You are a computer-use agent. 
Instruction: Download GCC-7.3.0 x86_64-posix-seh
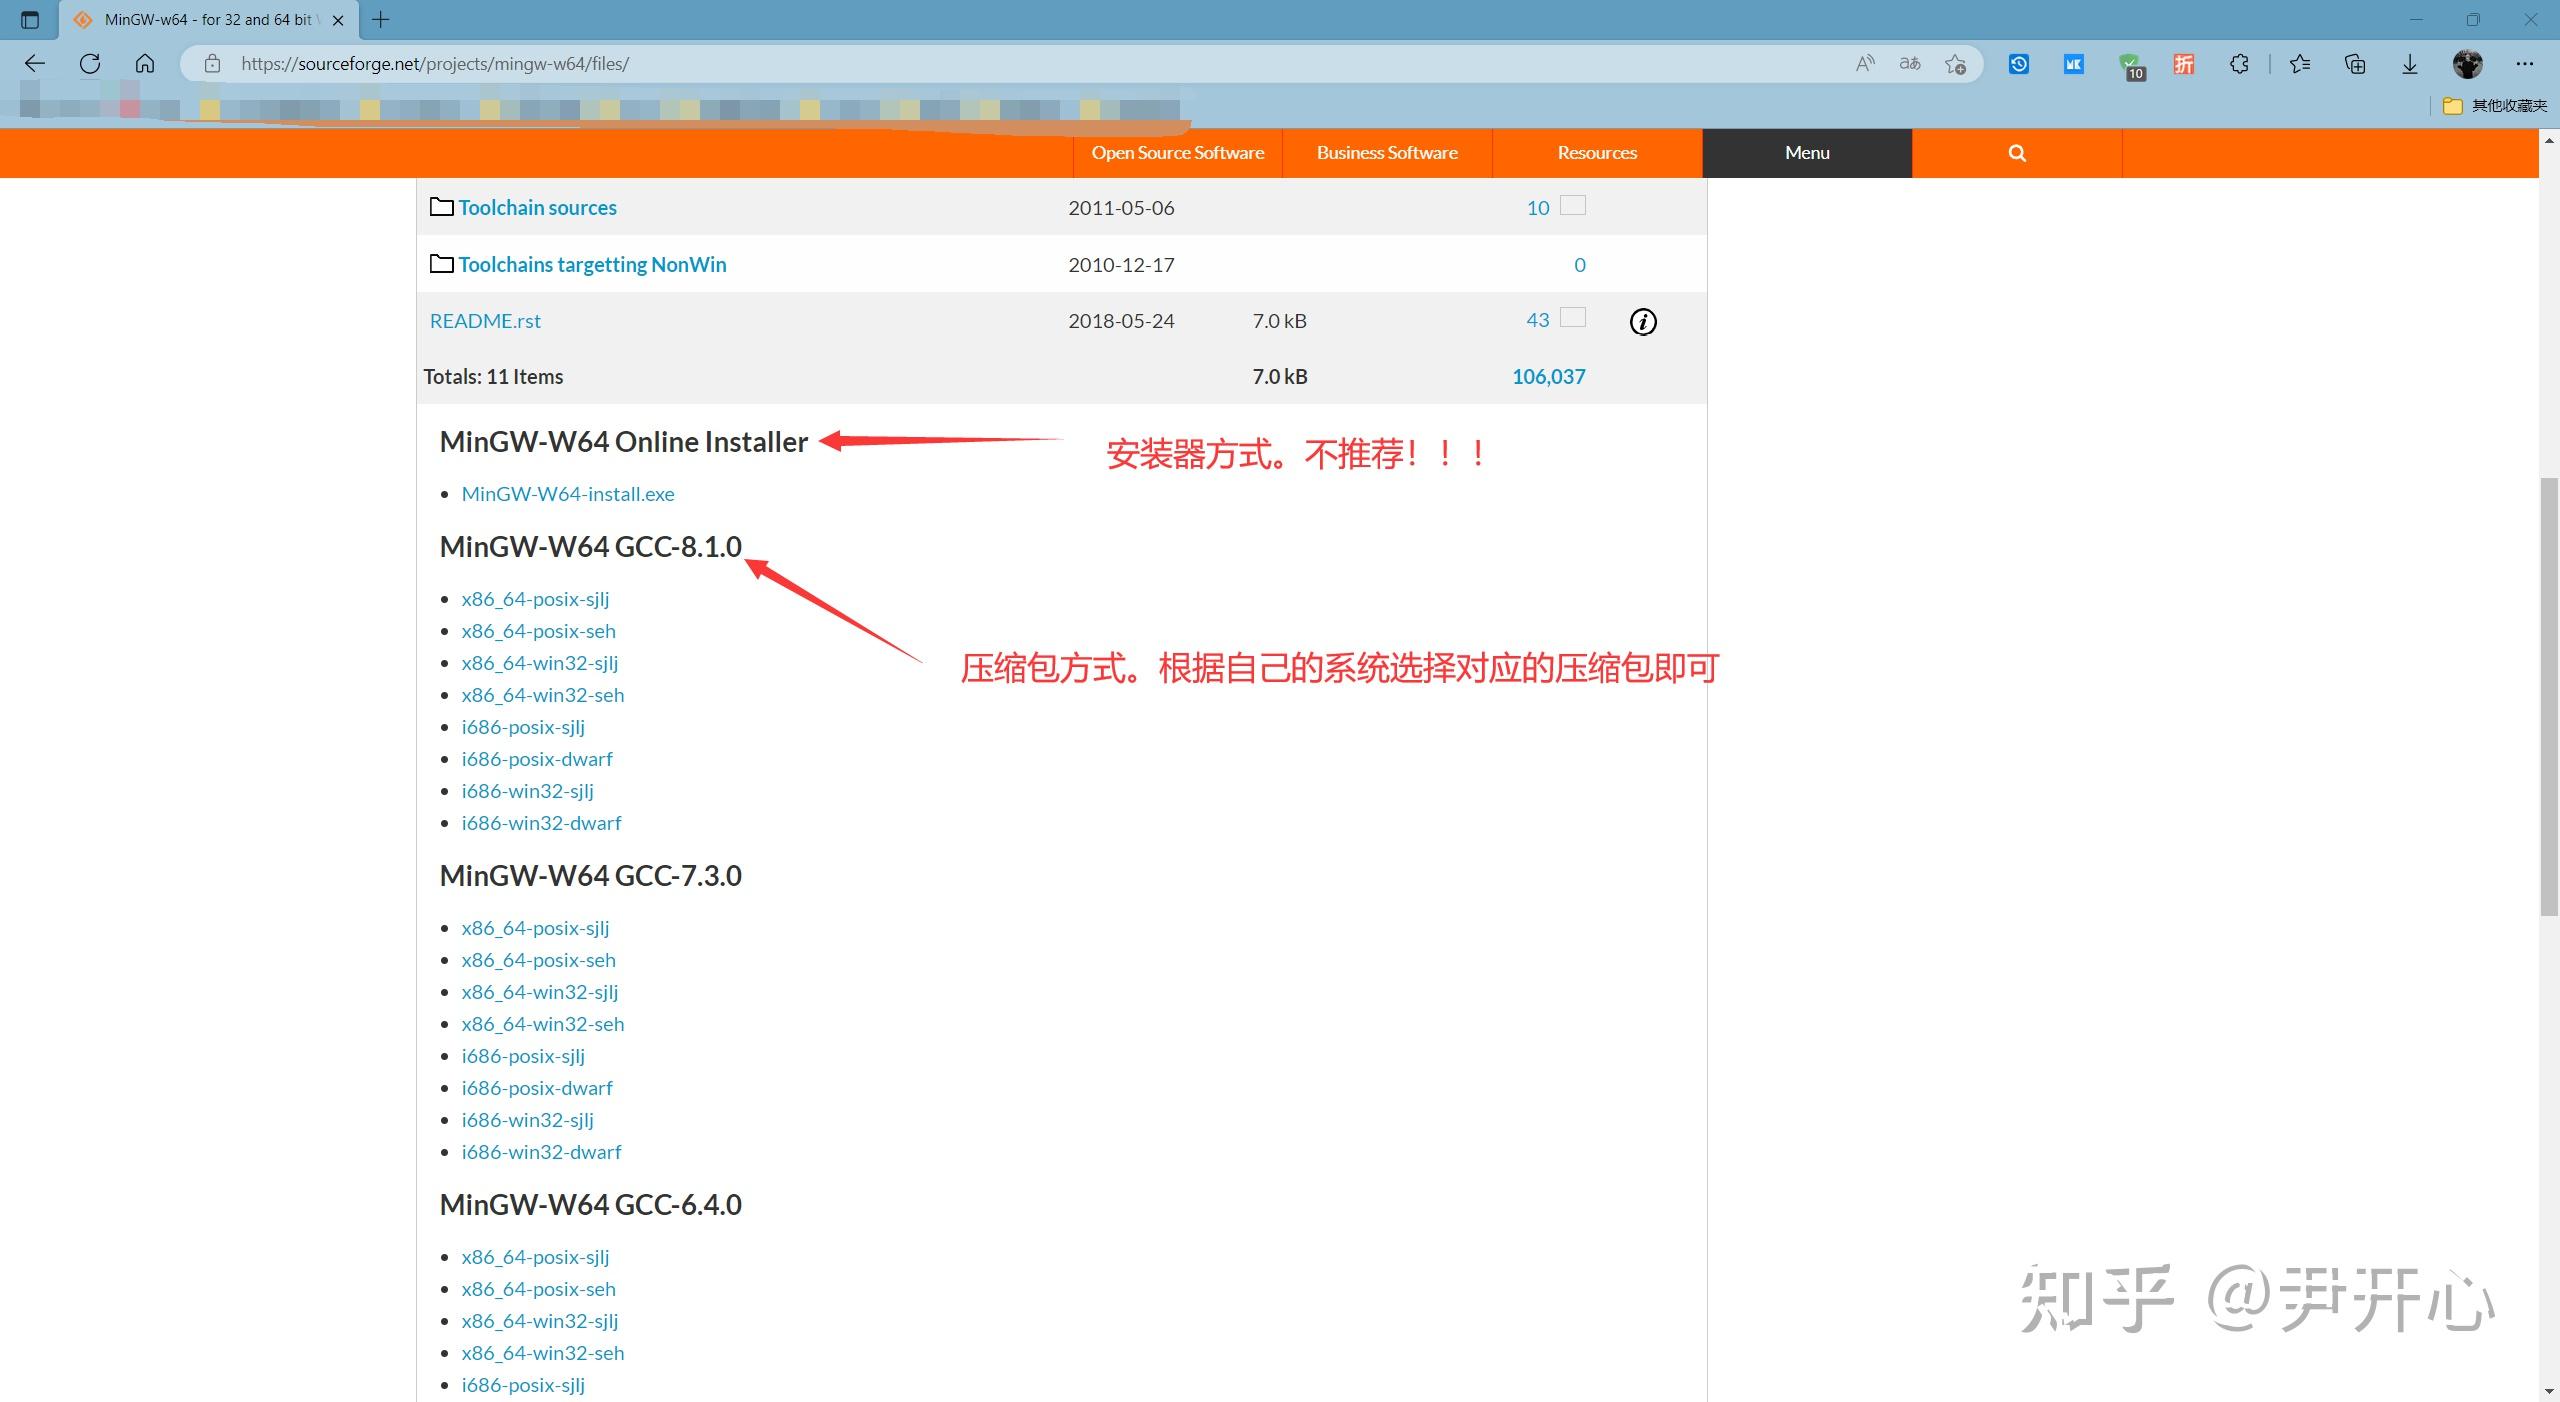coord(538,960)
